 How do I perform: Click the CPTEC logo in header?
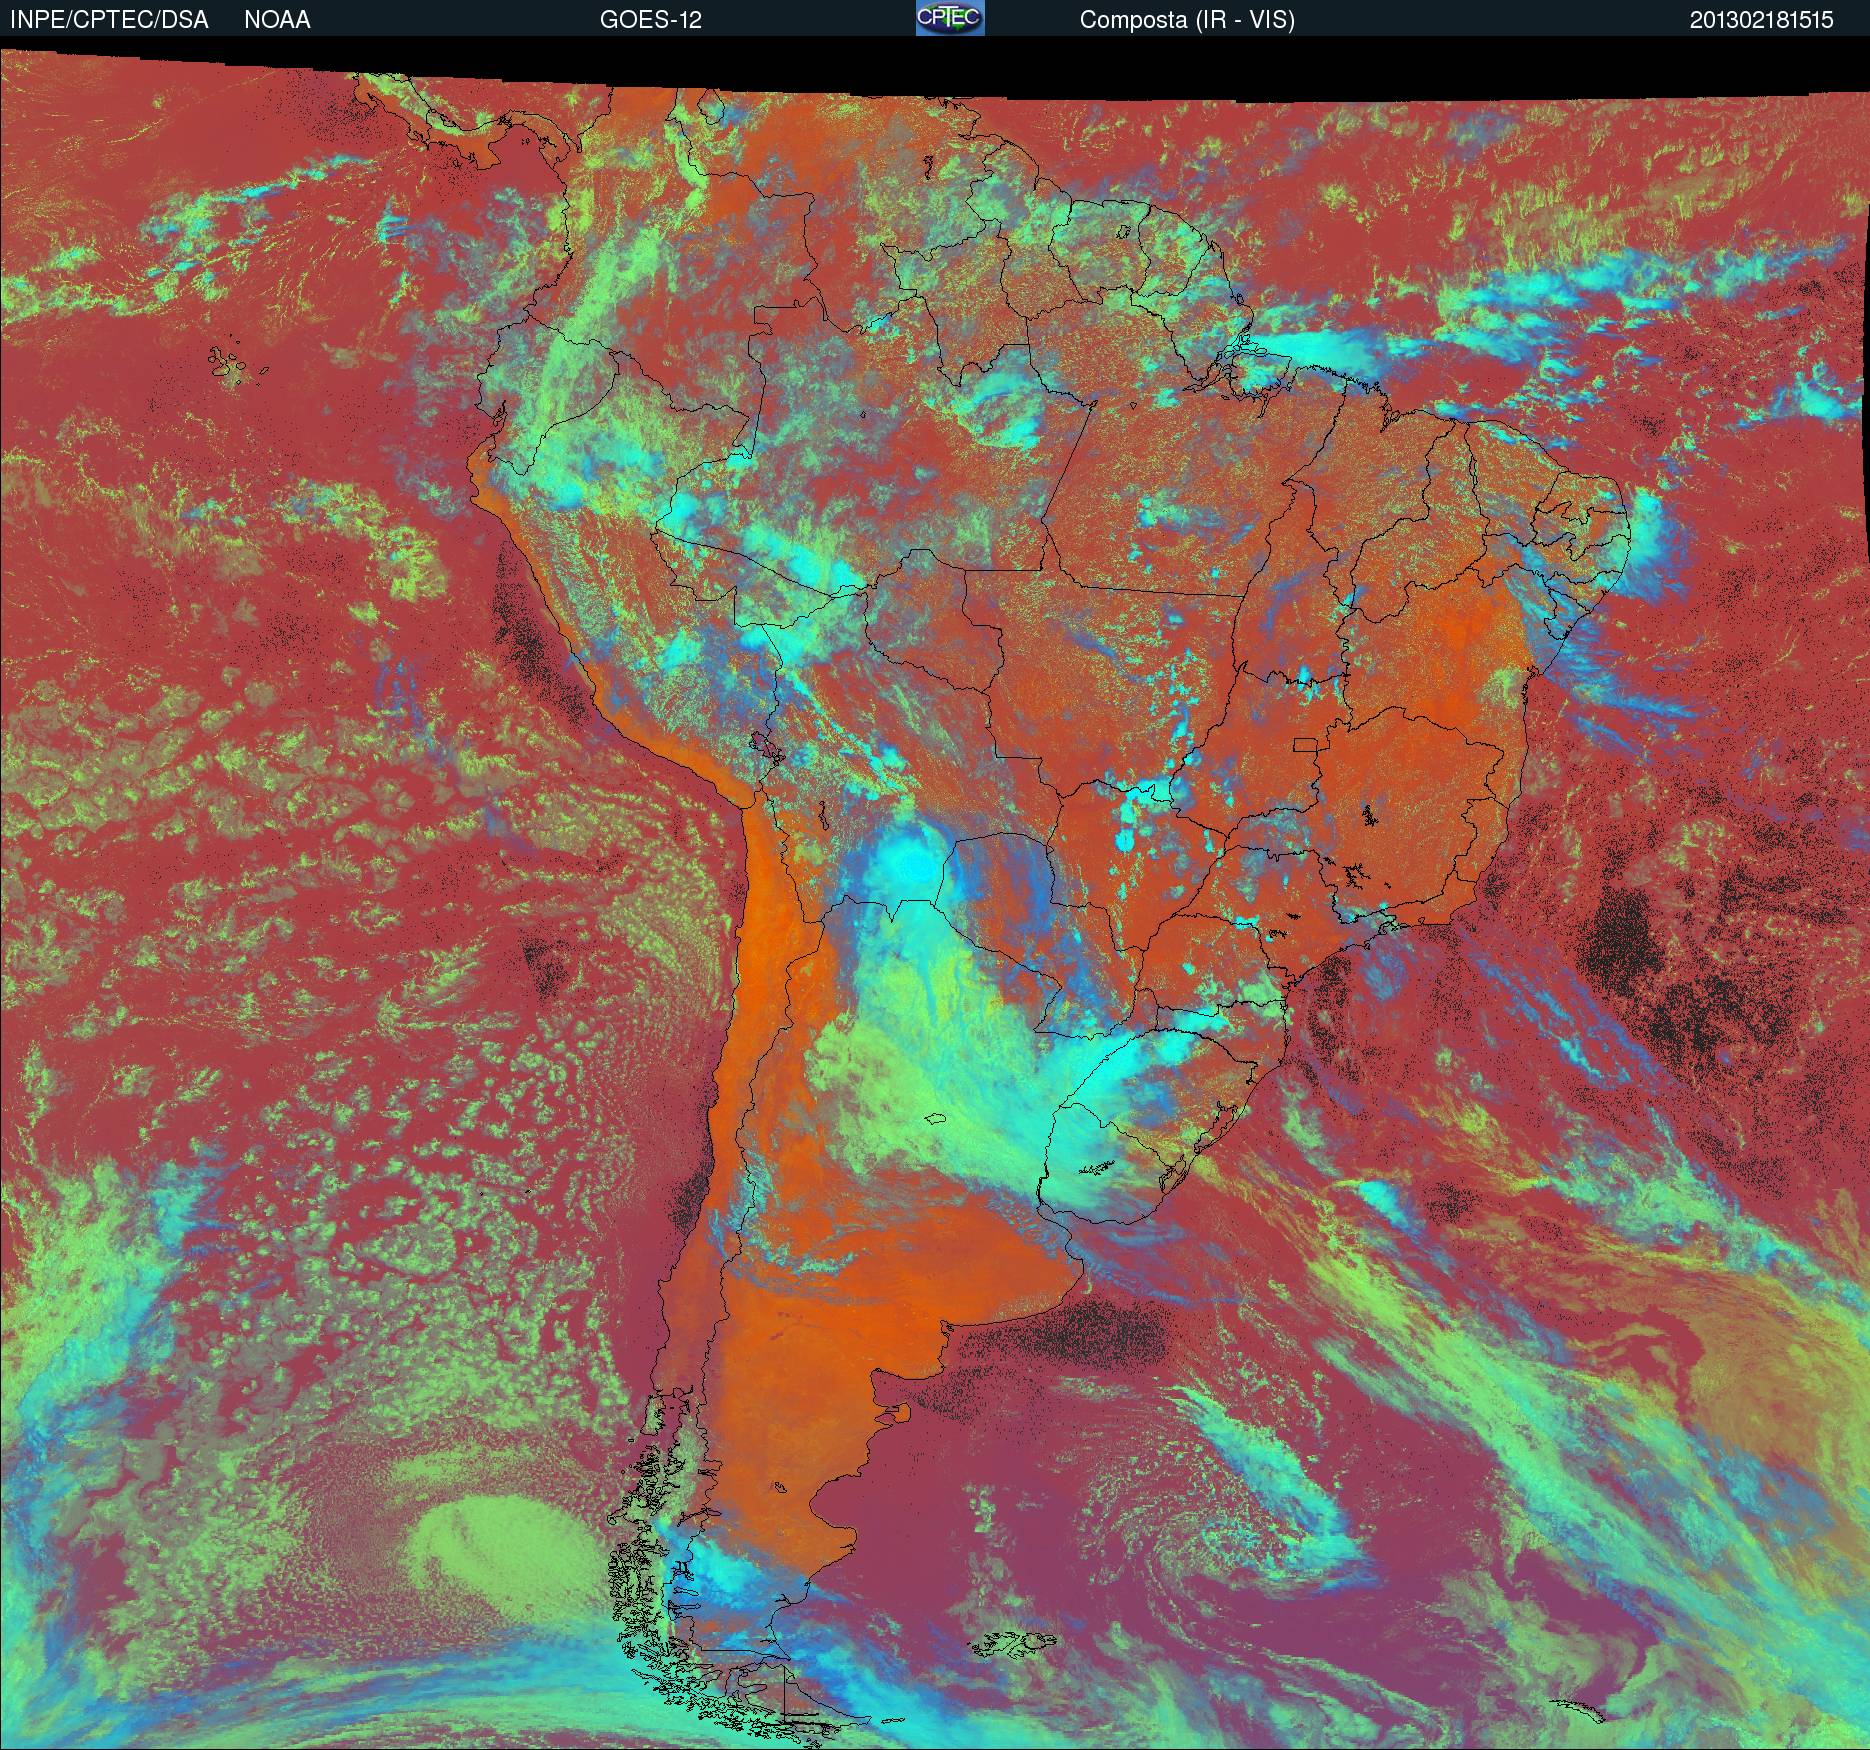pos(950,18)
